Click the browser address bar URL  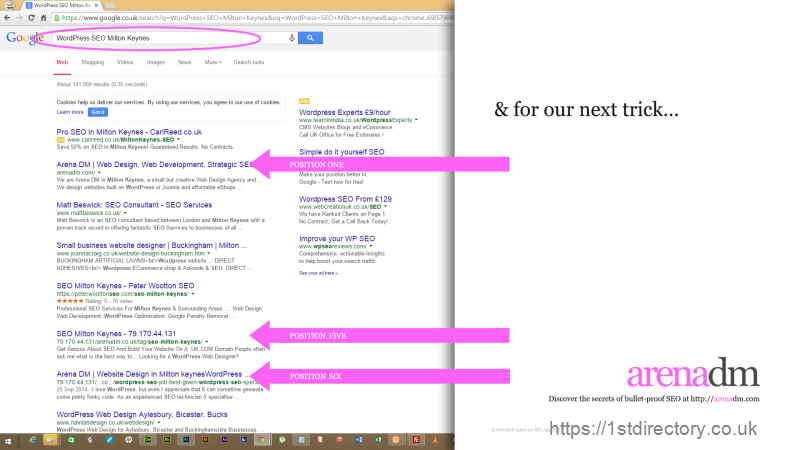point(255,18)
